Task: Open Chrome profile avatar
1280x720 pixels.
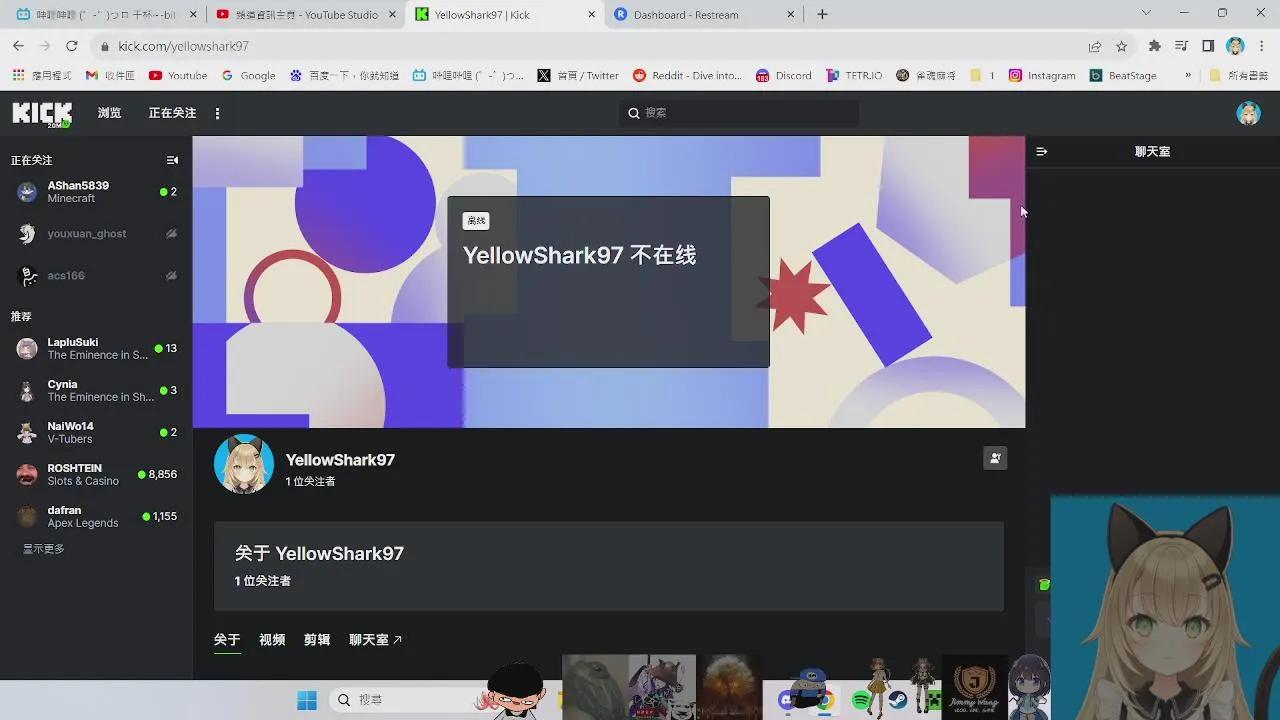Action: click(1235, 46)
